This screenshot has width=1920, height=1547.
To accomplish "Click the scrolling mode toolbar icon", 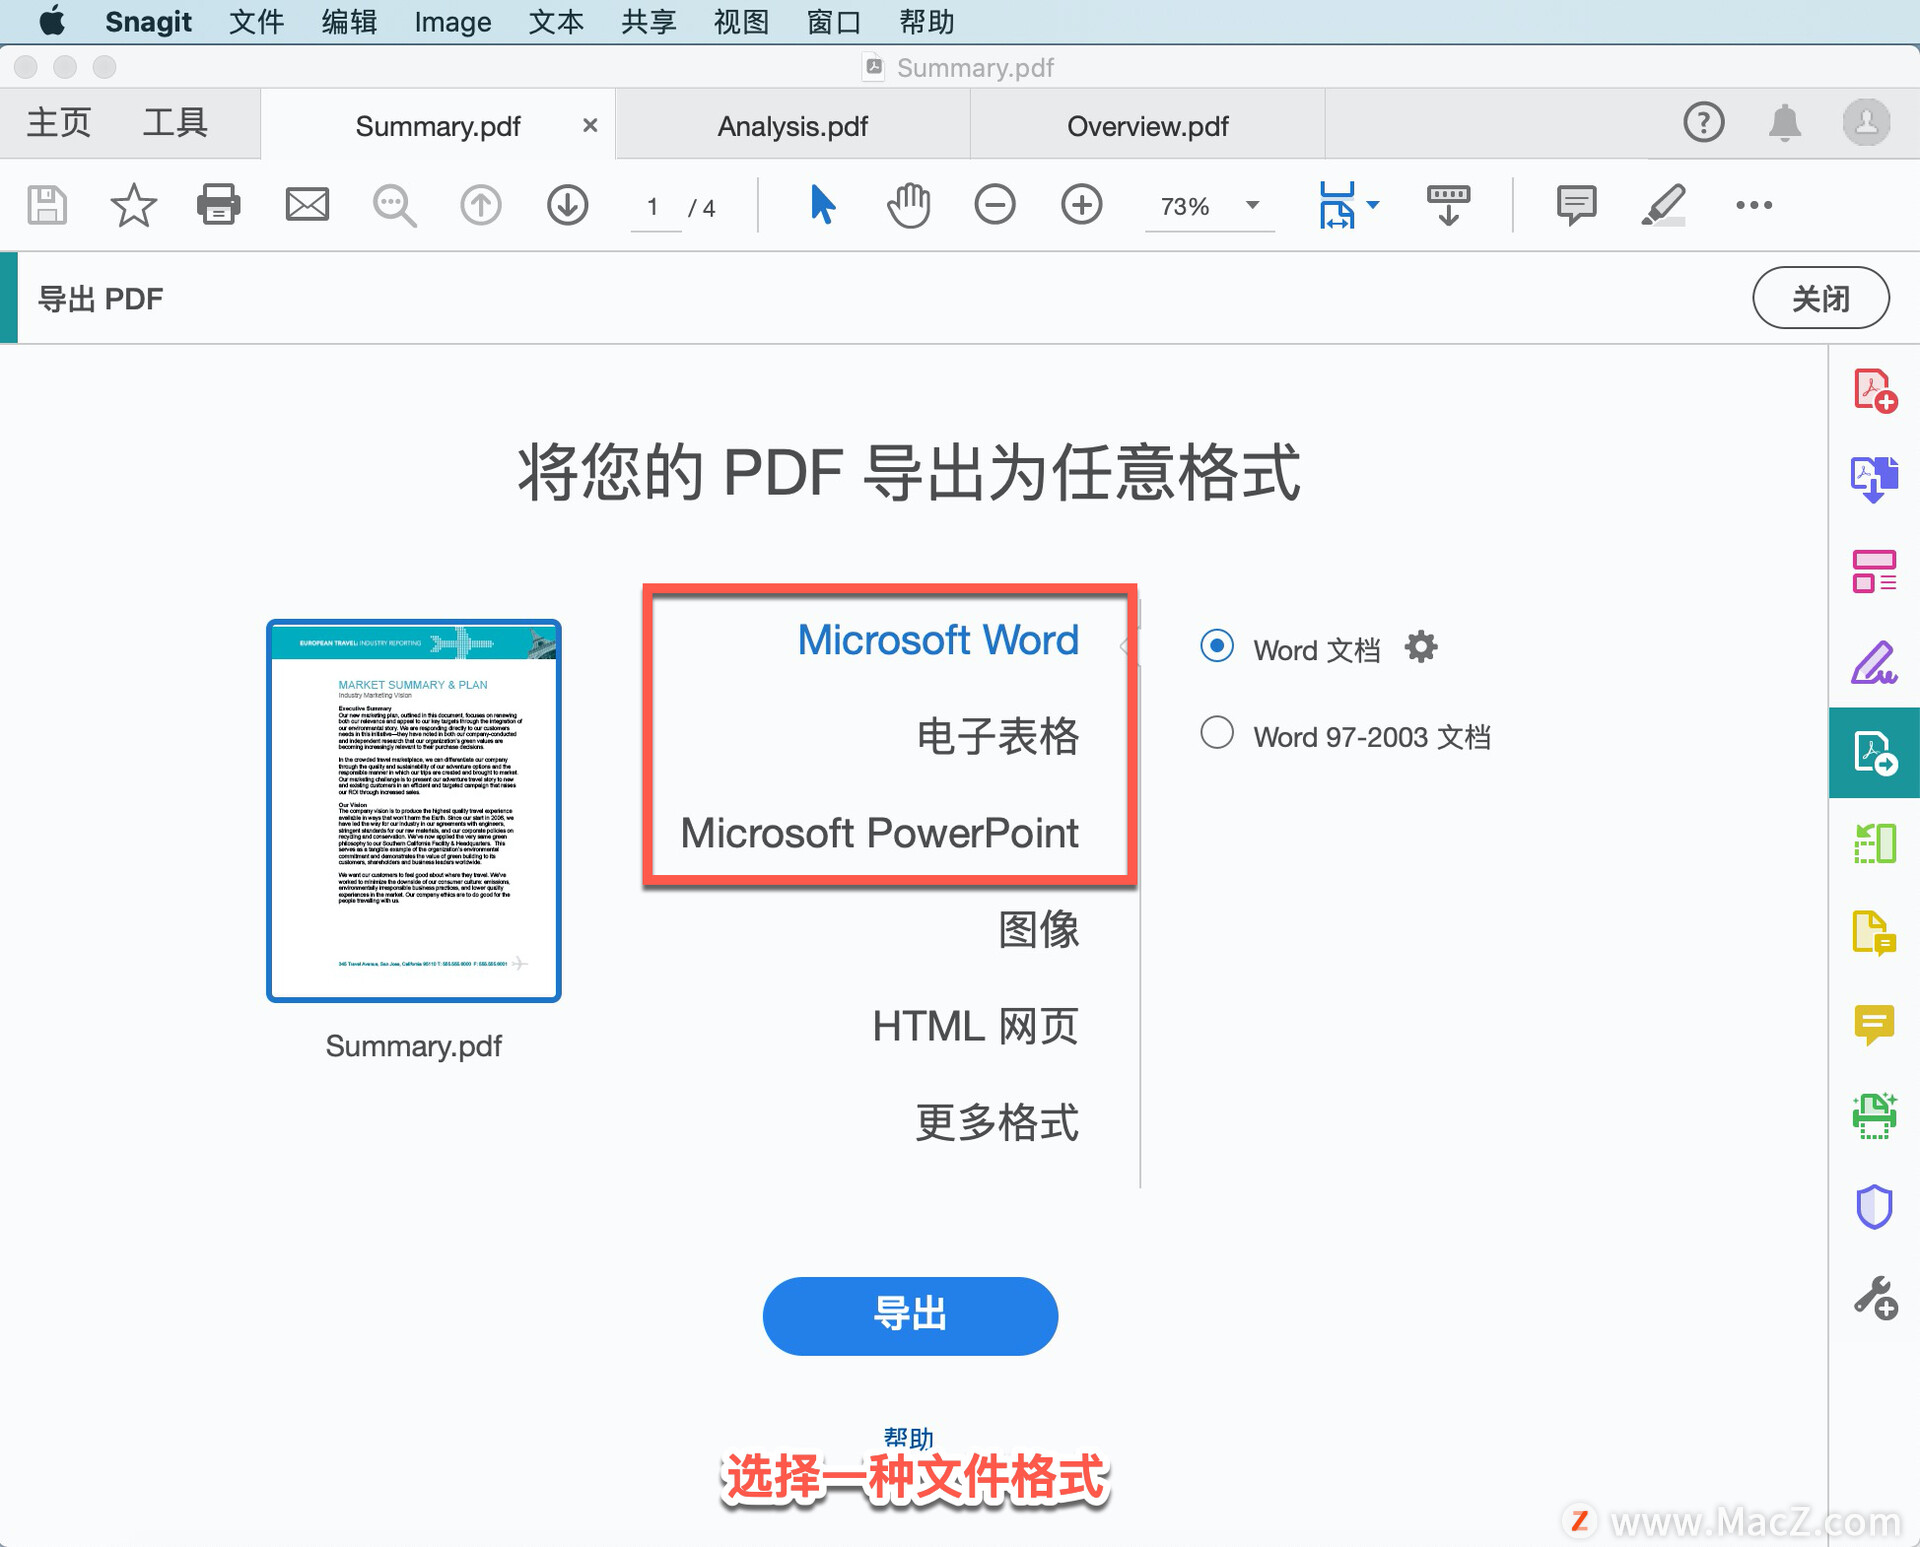I will (x=1448, y=205).
